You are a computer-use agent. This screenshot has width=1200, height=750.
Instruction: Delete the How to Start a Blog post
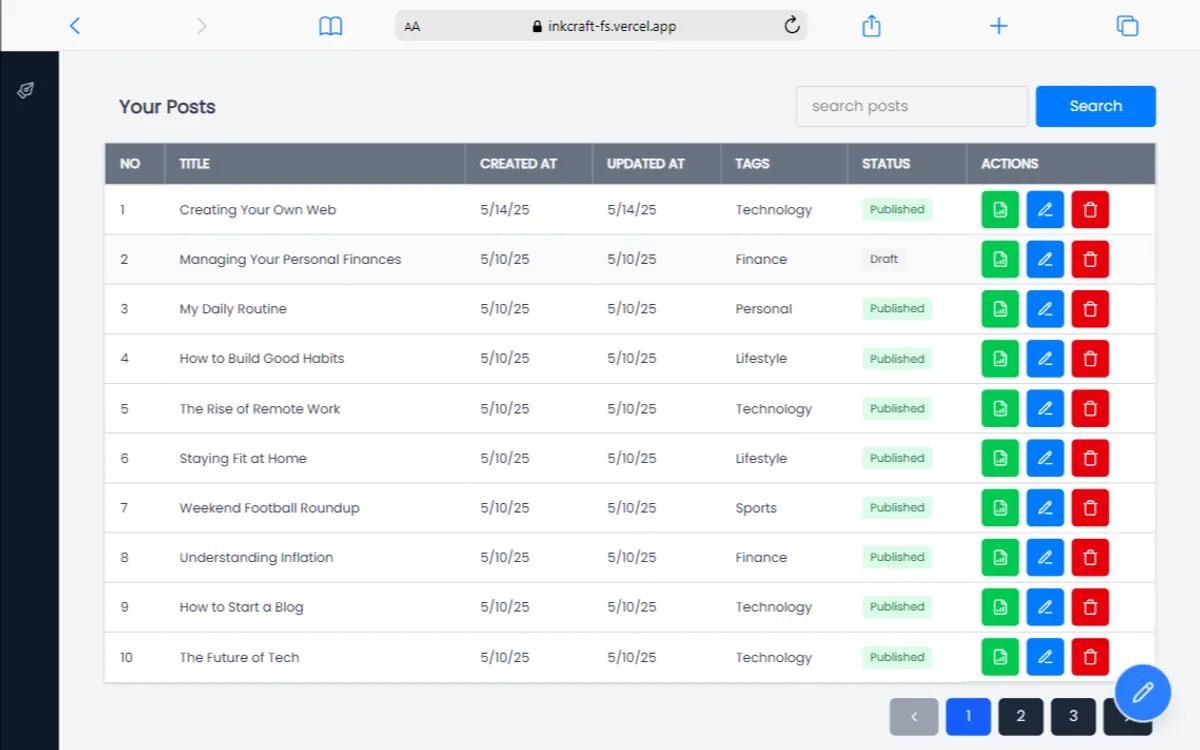click(1090, 607)
